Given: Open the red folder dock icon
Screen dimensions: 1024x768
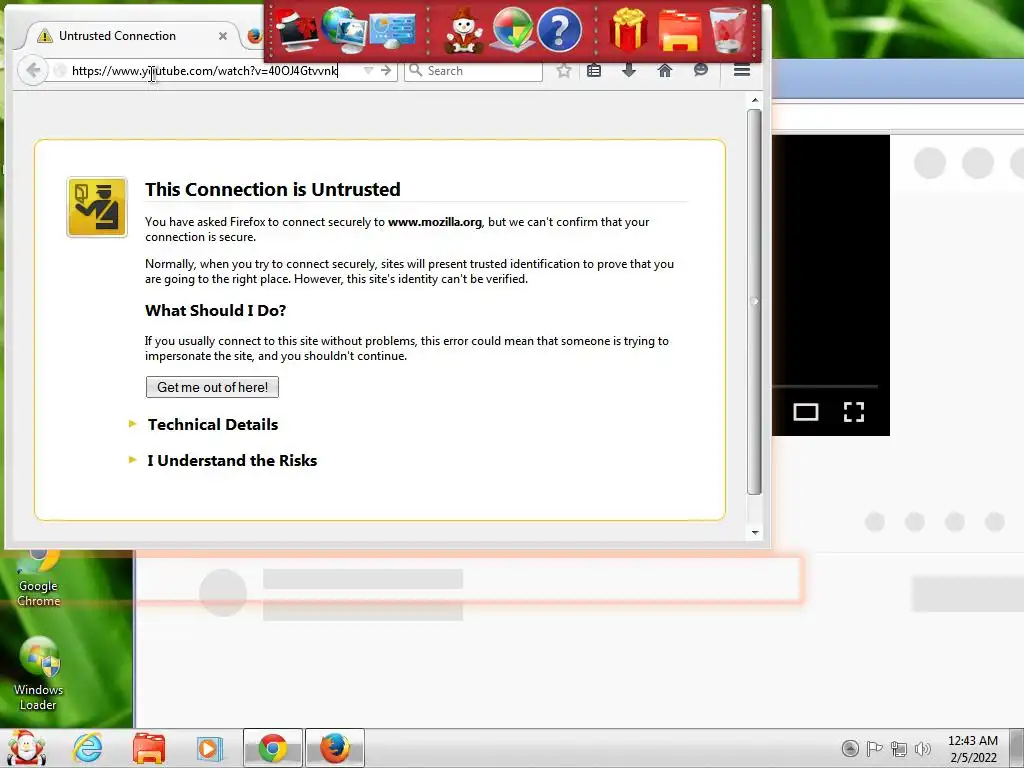Looking at the screenshot, I should 680,31.
